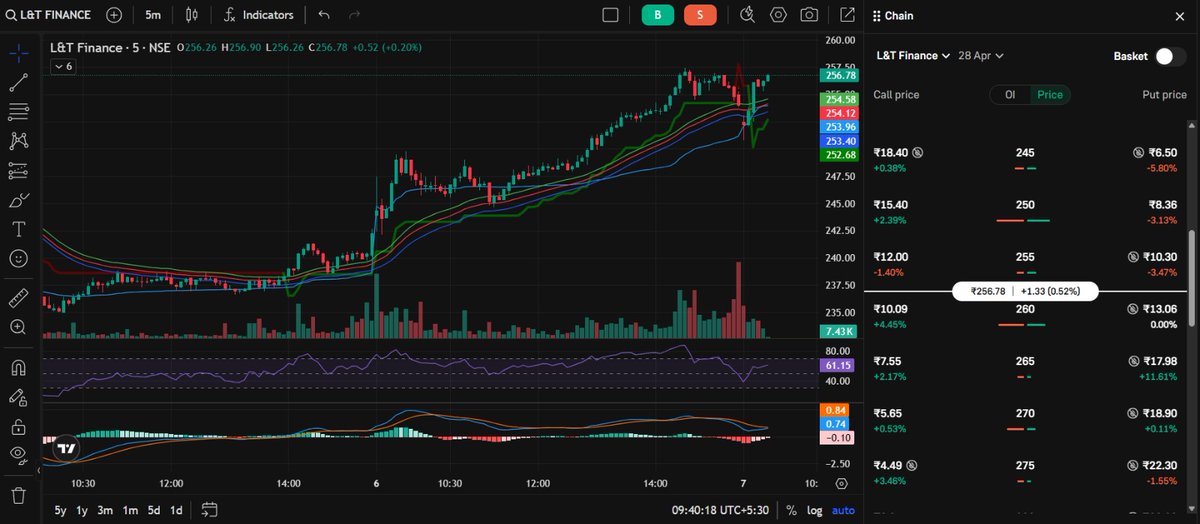This screenshot has height=524, width=1200.
Task: Open the candlestick chart style selector
Action: click(x=192, y=15)
